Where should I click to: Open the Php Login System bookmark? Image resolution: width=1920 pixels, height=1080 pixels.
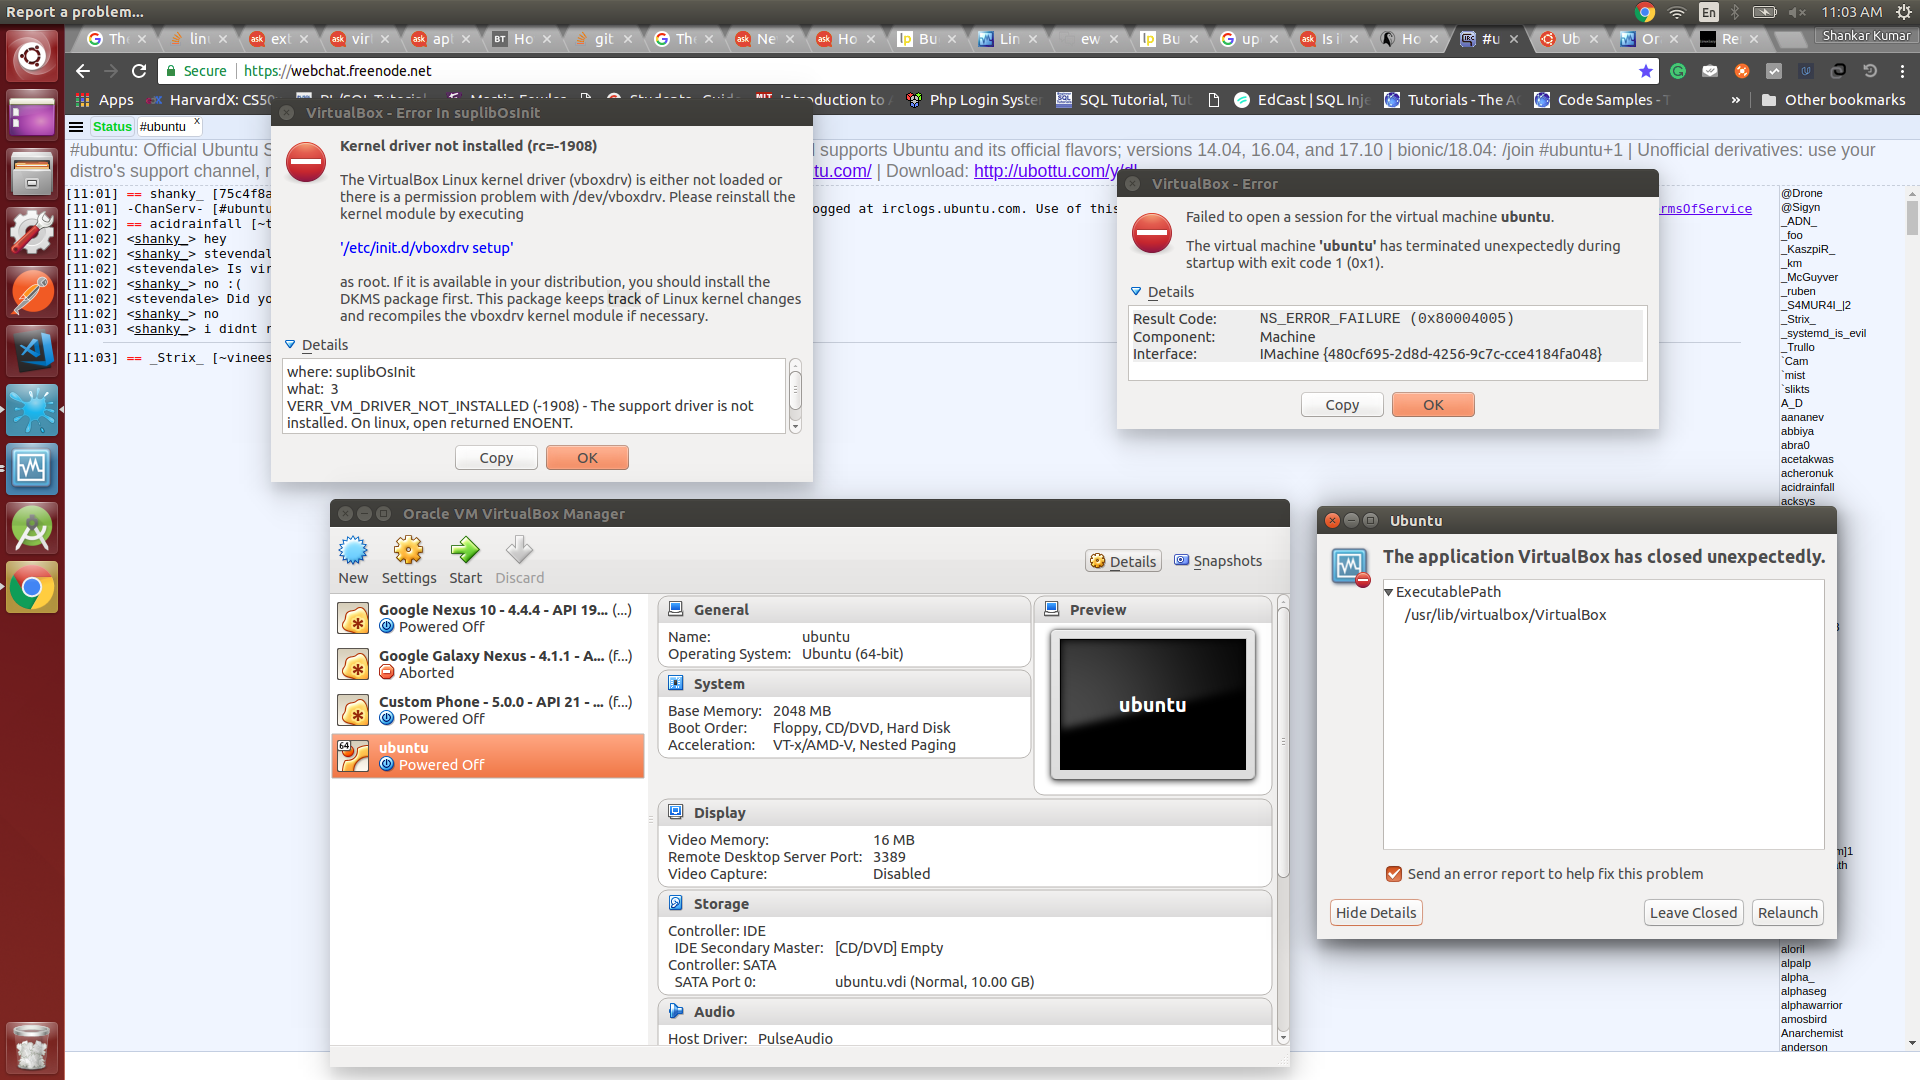tap(973, 100)
